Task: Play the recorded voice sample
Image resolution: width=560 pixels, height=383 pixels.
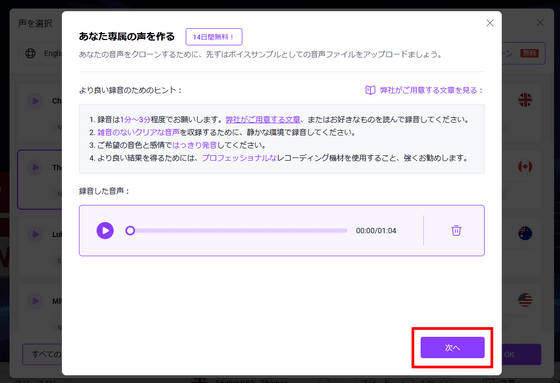Action: [x=105, y=230]
